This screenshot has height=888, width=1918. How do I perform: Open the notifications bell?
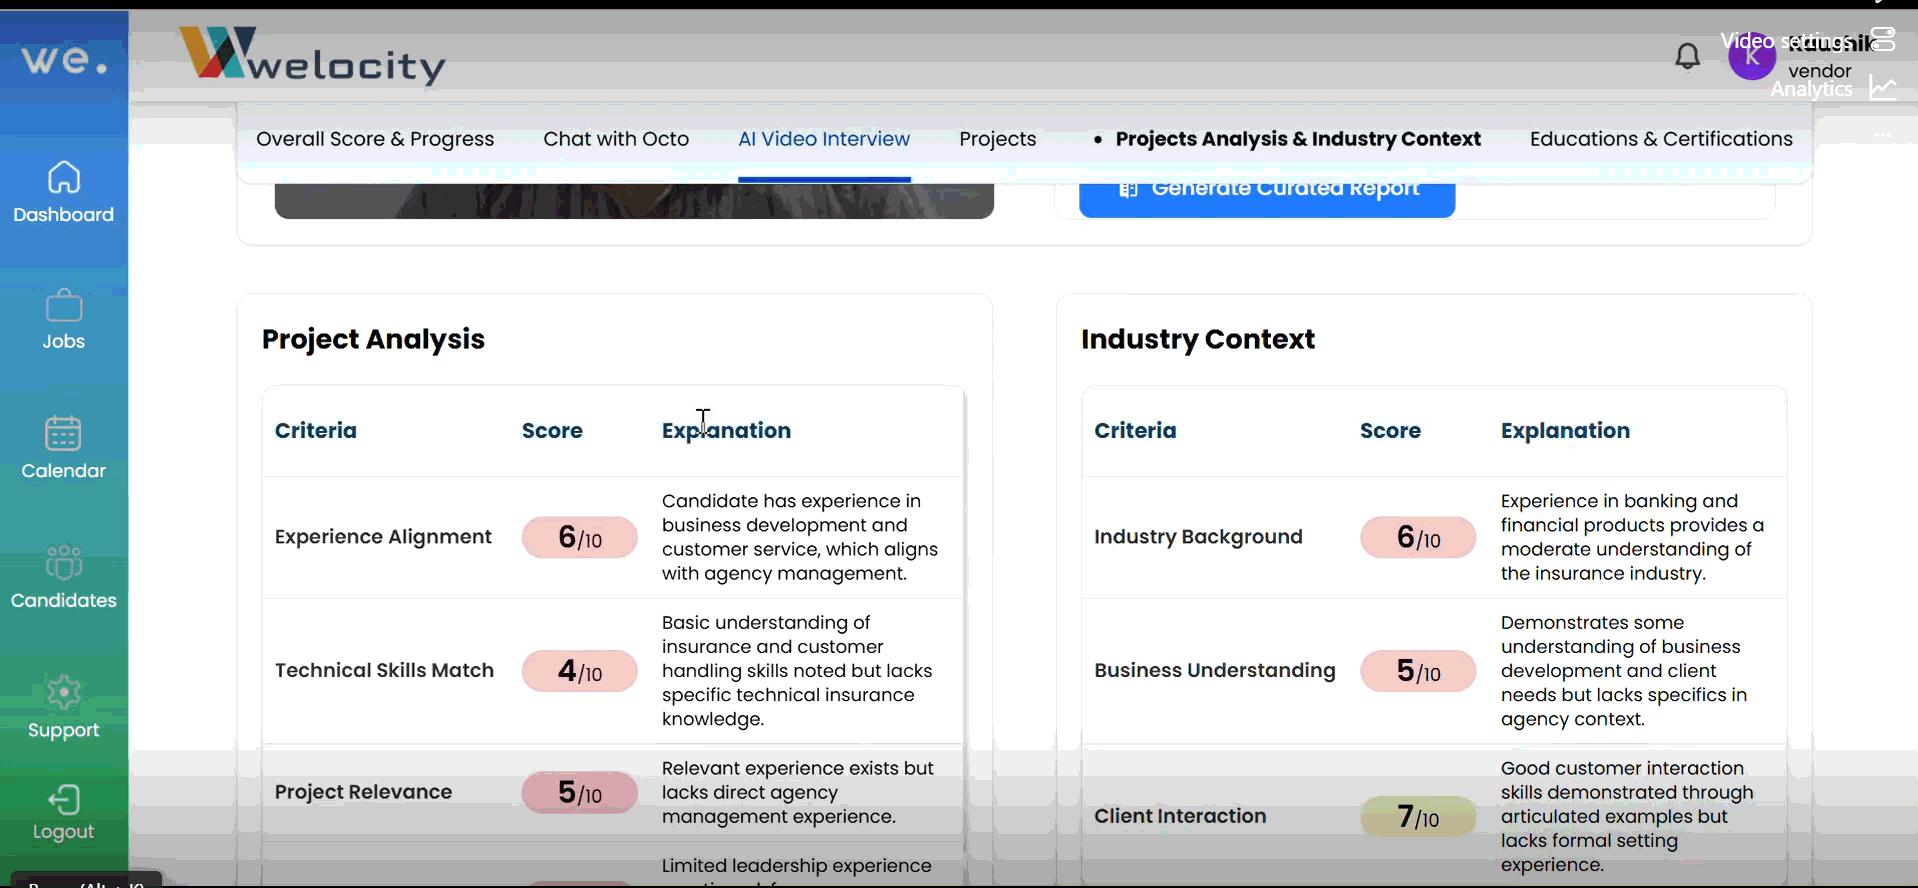pyautogui.click(x=1687, y=56)
